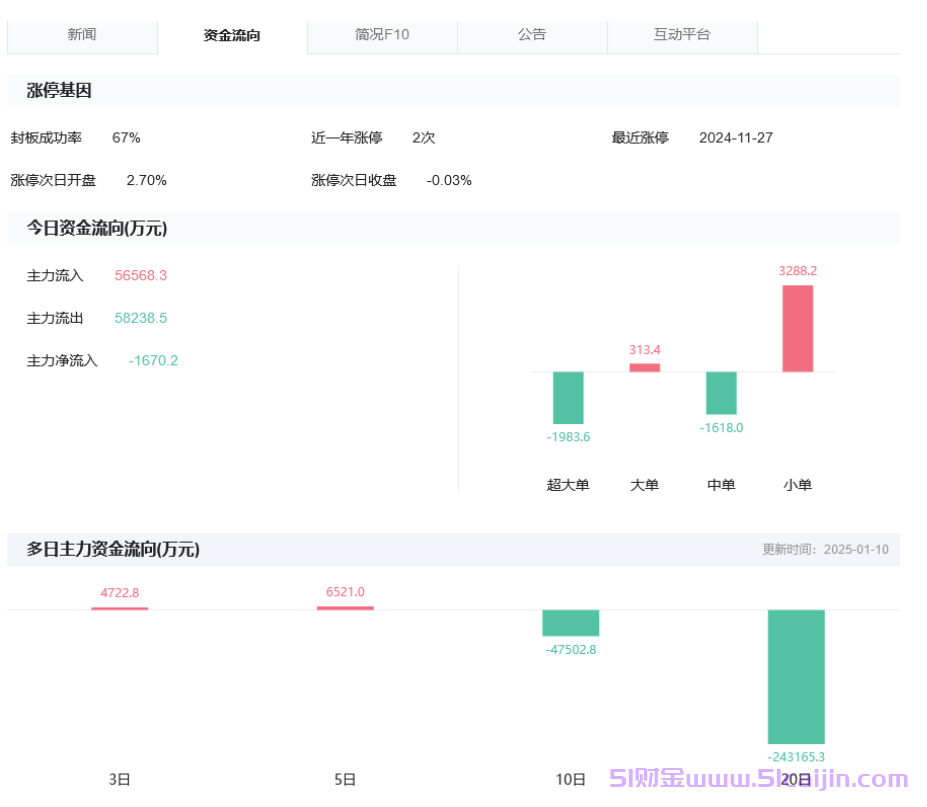
Task: Click the green 10日 bar
Action: (571, 623)
